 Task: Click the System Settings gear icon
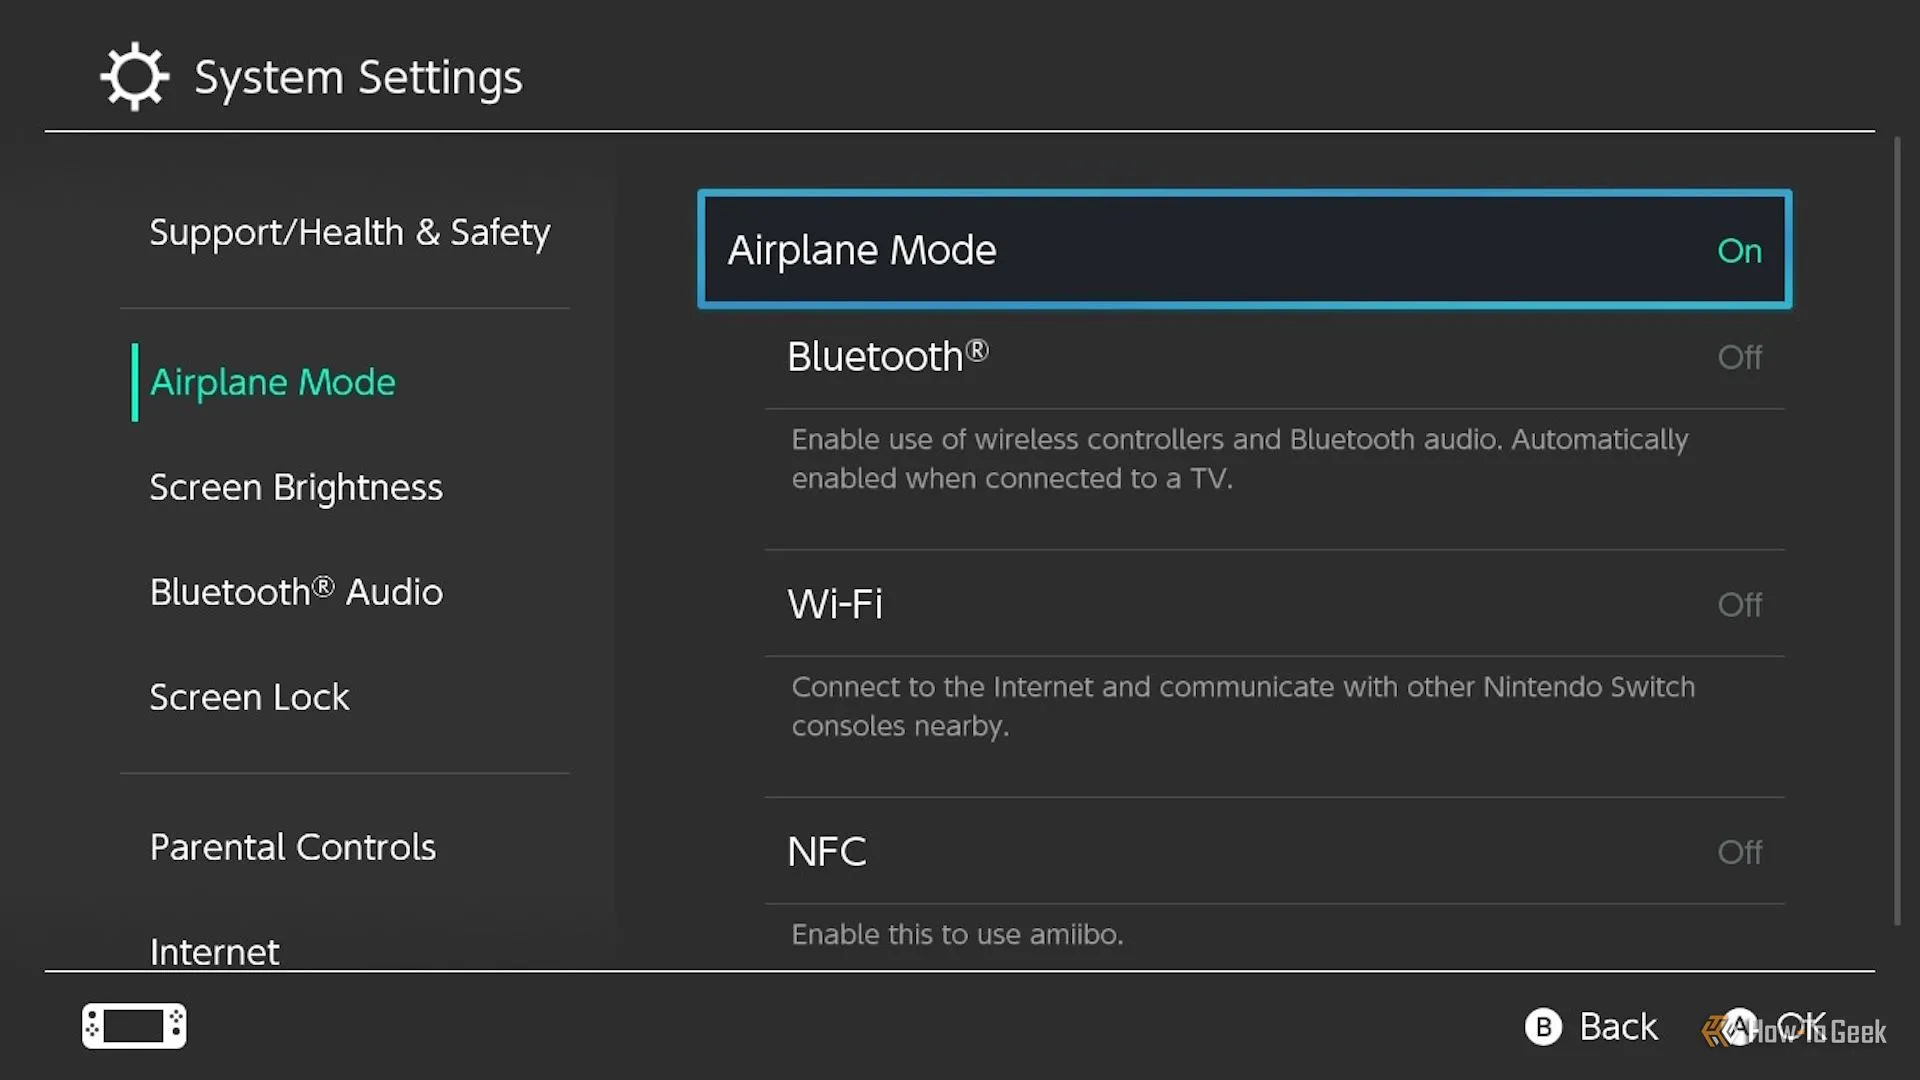(135, 76)
